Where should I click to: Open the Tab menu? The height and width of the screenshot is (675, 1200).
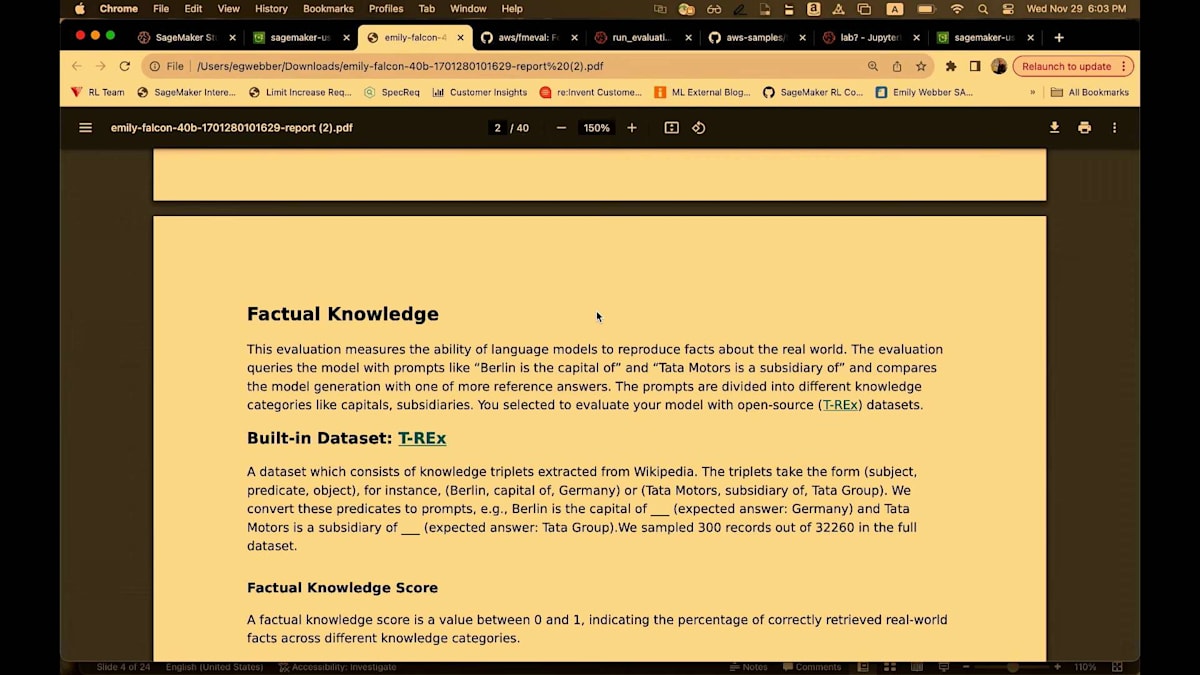tap(426, 9)
